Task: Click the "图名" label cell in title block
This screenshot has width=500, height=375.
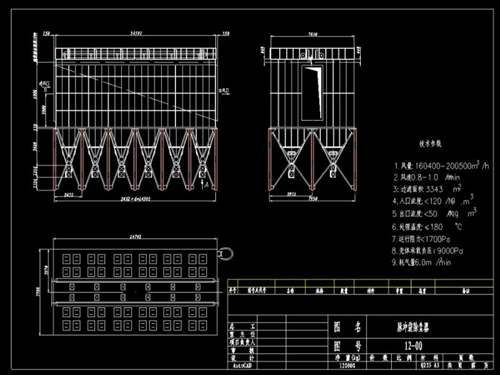Action: click(347, 327)
